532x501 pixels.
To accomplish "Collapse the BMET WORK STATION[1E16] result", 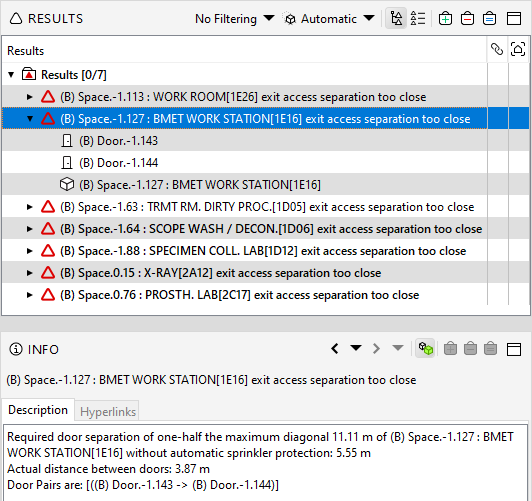I will tap(30, 119).
